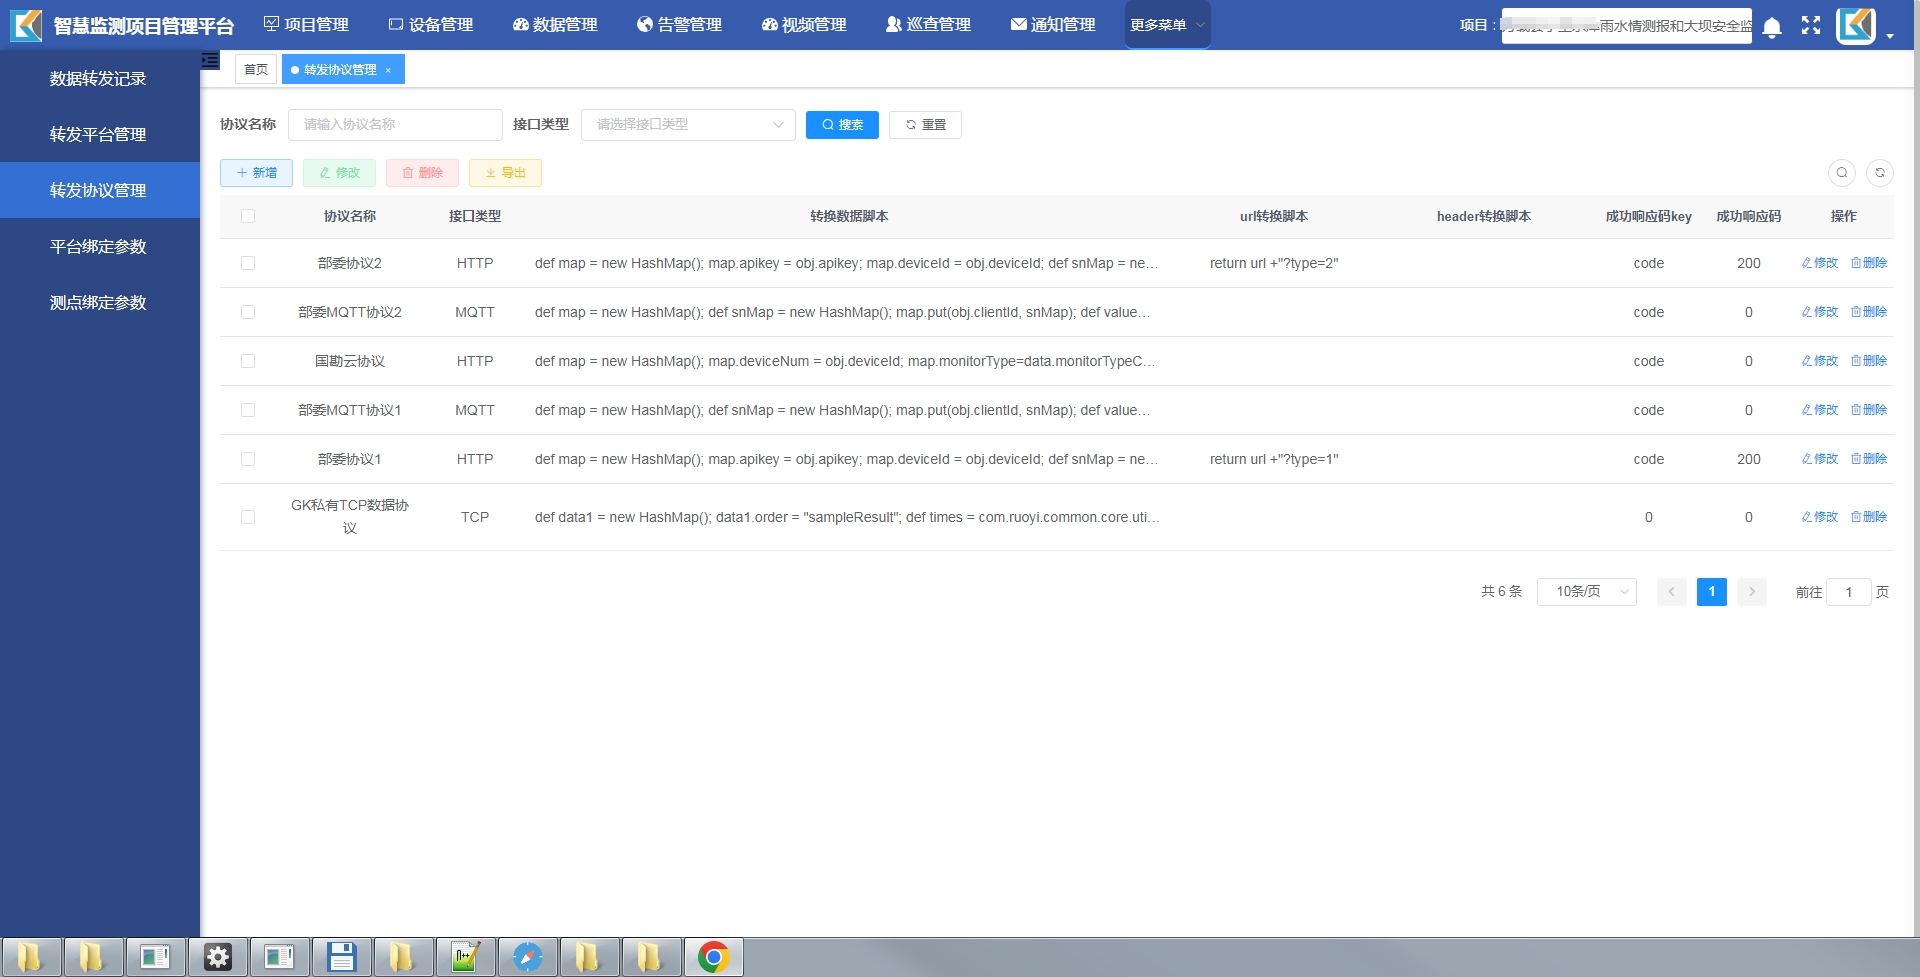The height and width of the screenshot is (977, 1920).
Task: Click 删除 link for 部委协议1 row
Action: tap(1869, 459)
